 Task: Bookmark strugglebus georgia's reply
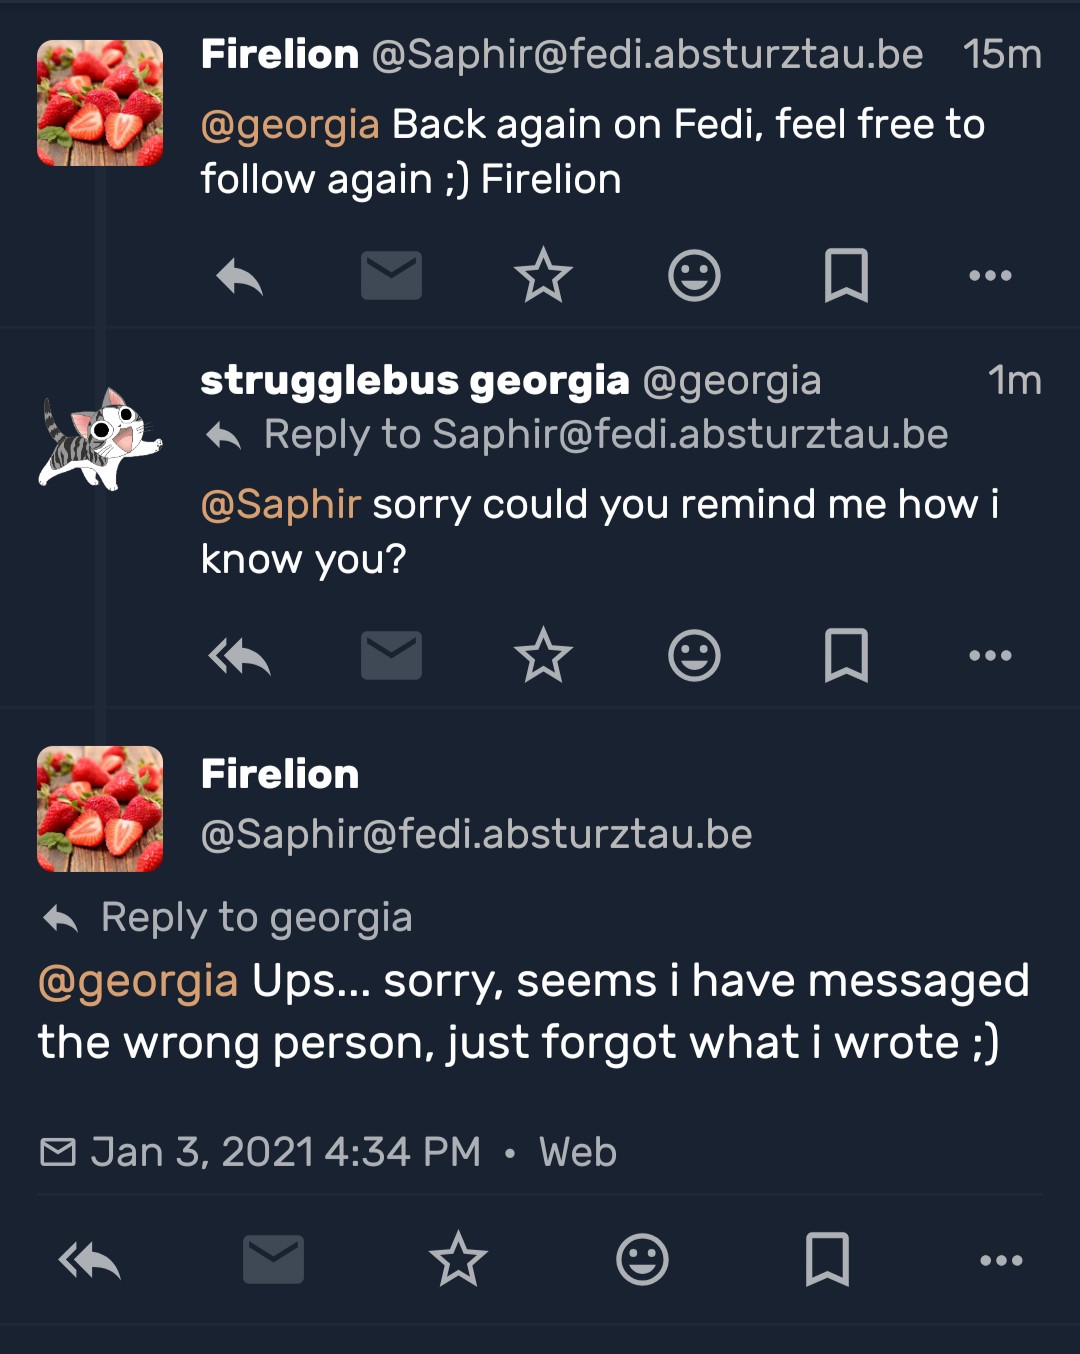(846, 656)
